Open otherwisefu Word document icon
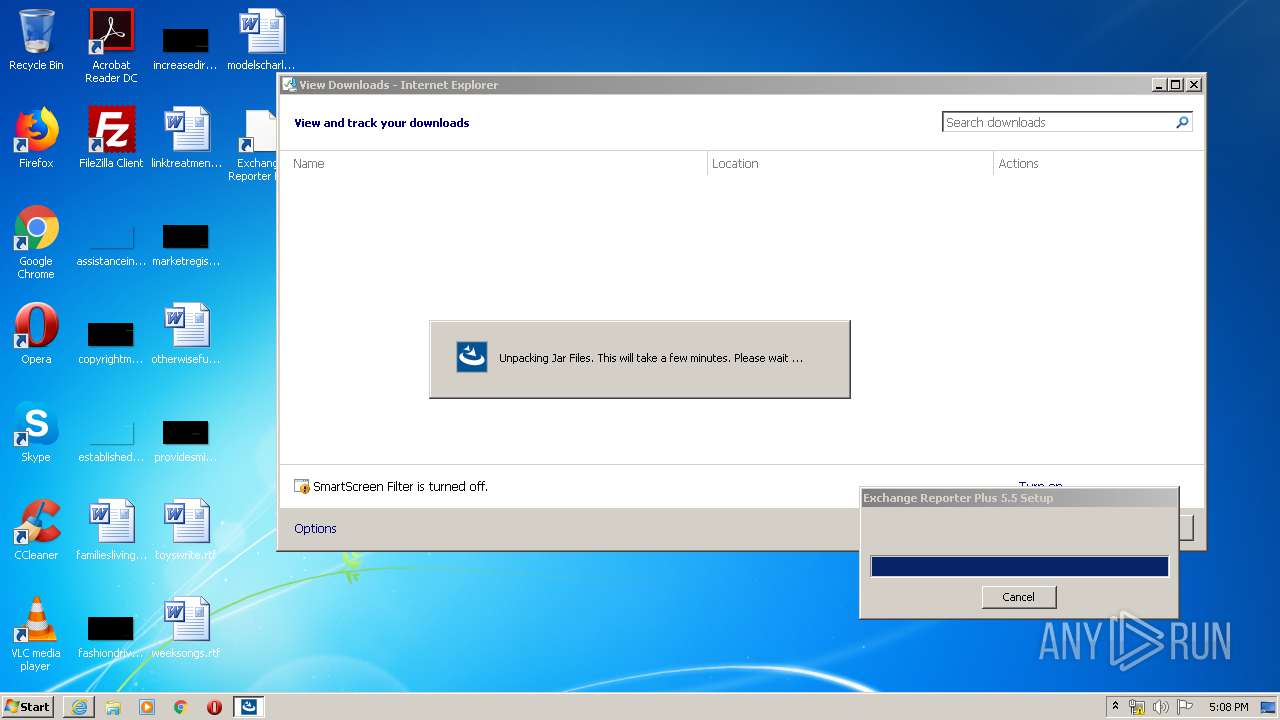This screenshot has height=720, width=1280. click(186, 334)
